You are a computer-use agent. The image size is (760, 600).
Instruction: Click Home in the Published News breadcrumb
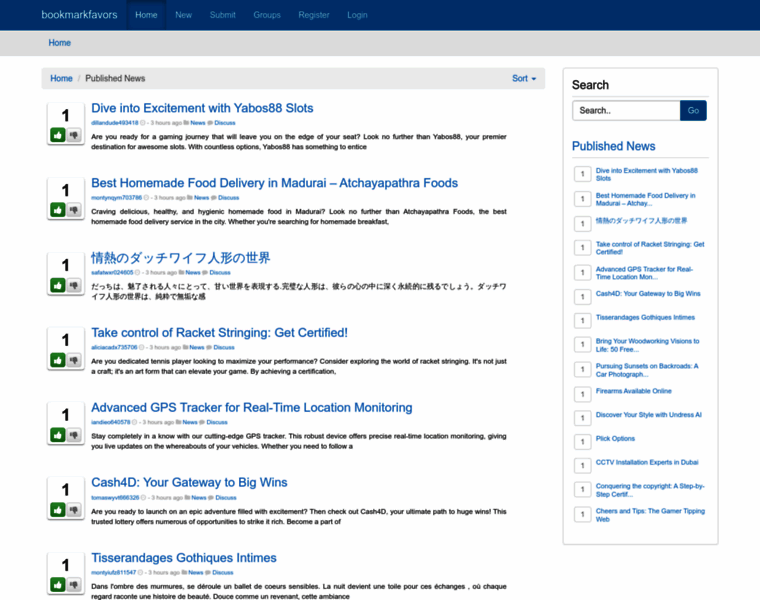tap(61, 79)
